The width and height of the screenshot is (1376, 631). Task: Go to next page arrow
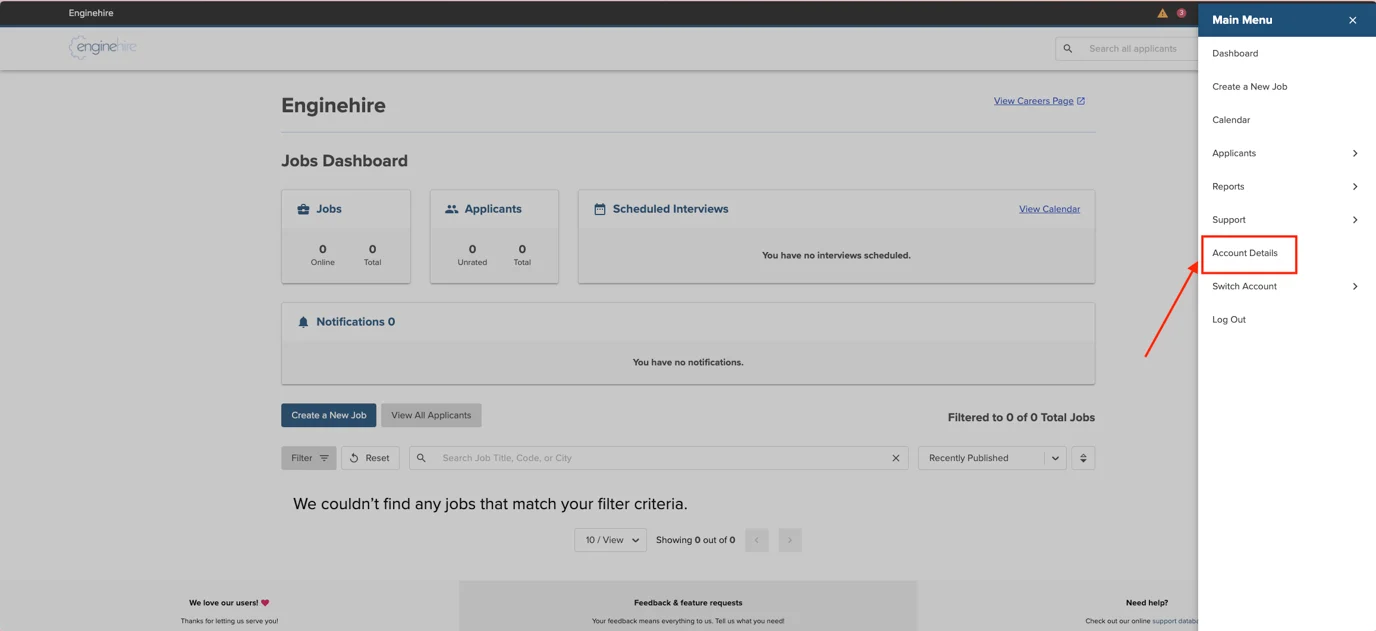click(x=790, y=540)
